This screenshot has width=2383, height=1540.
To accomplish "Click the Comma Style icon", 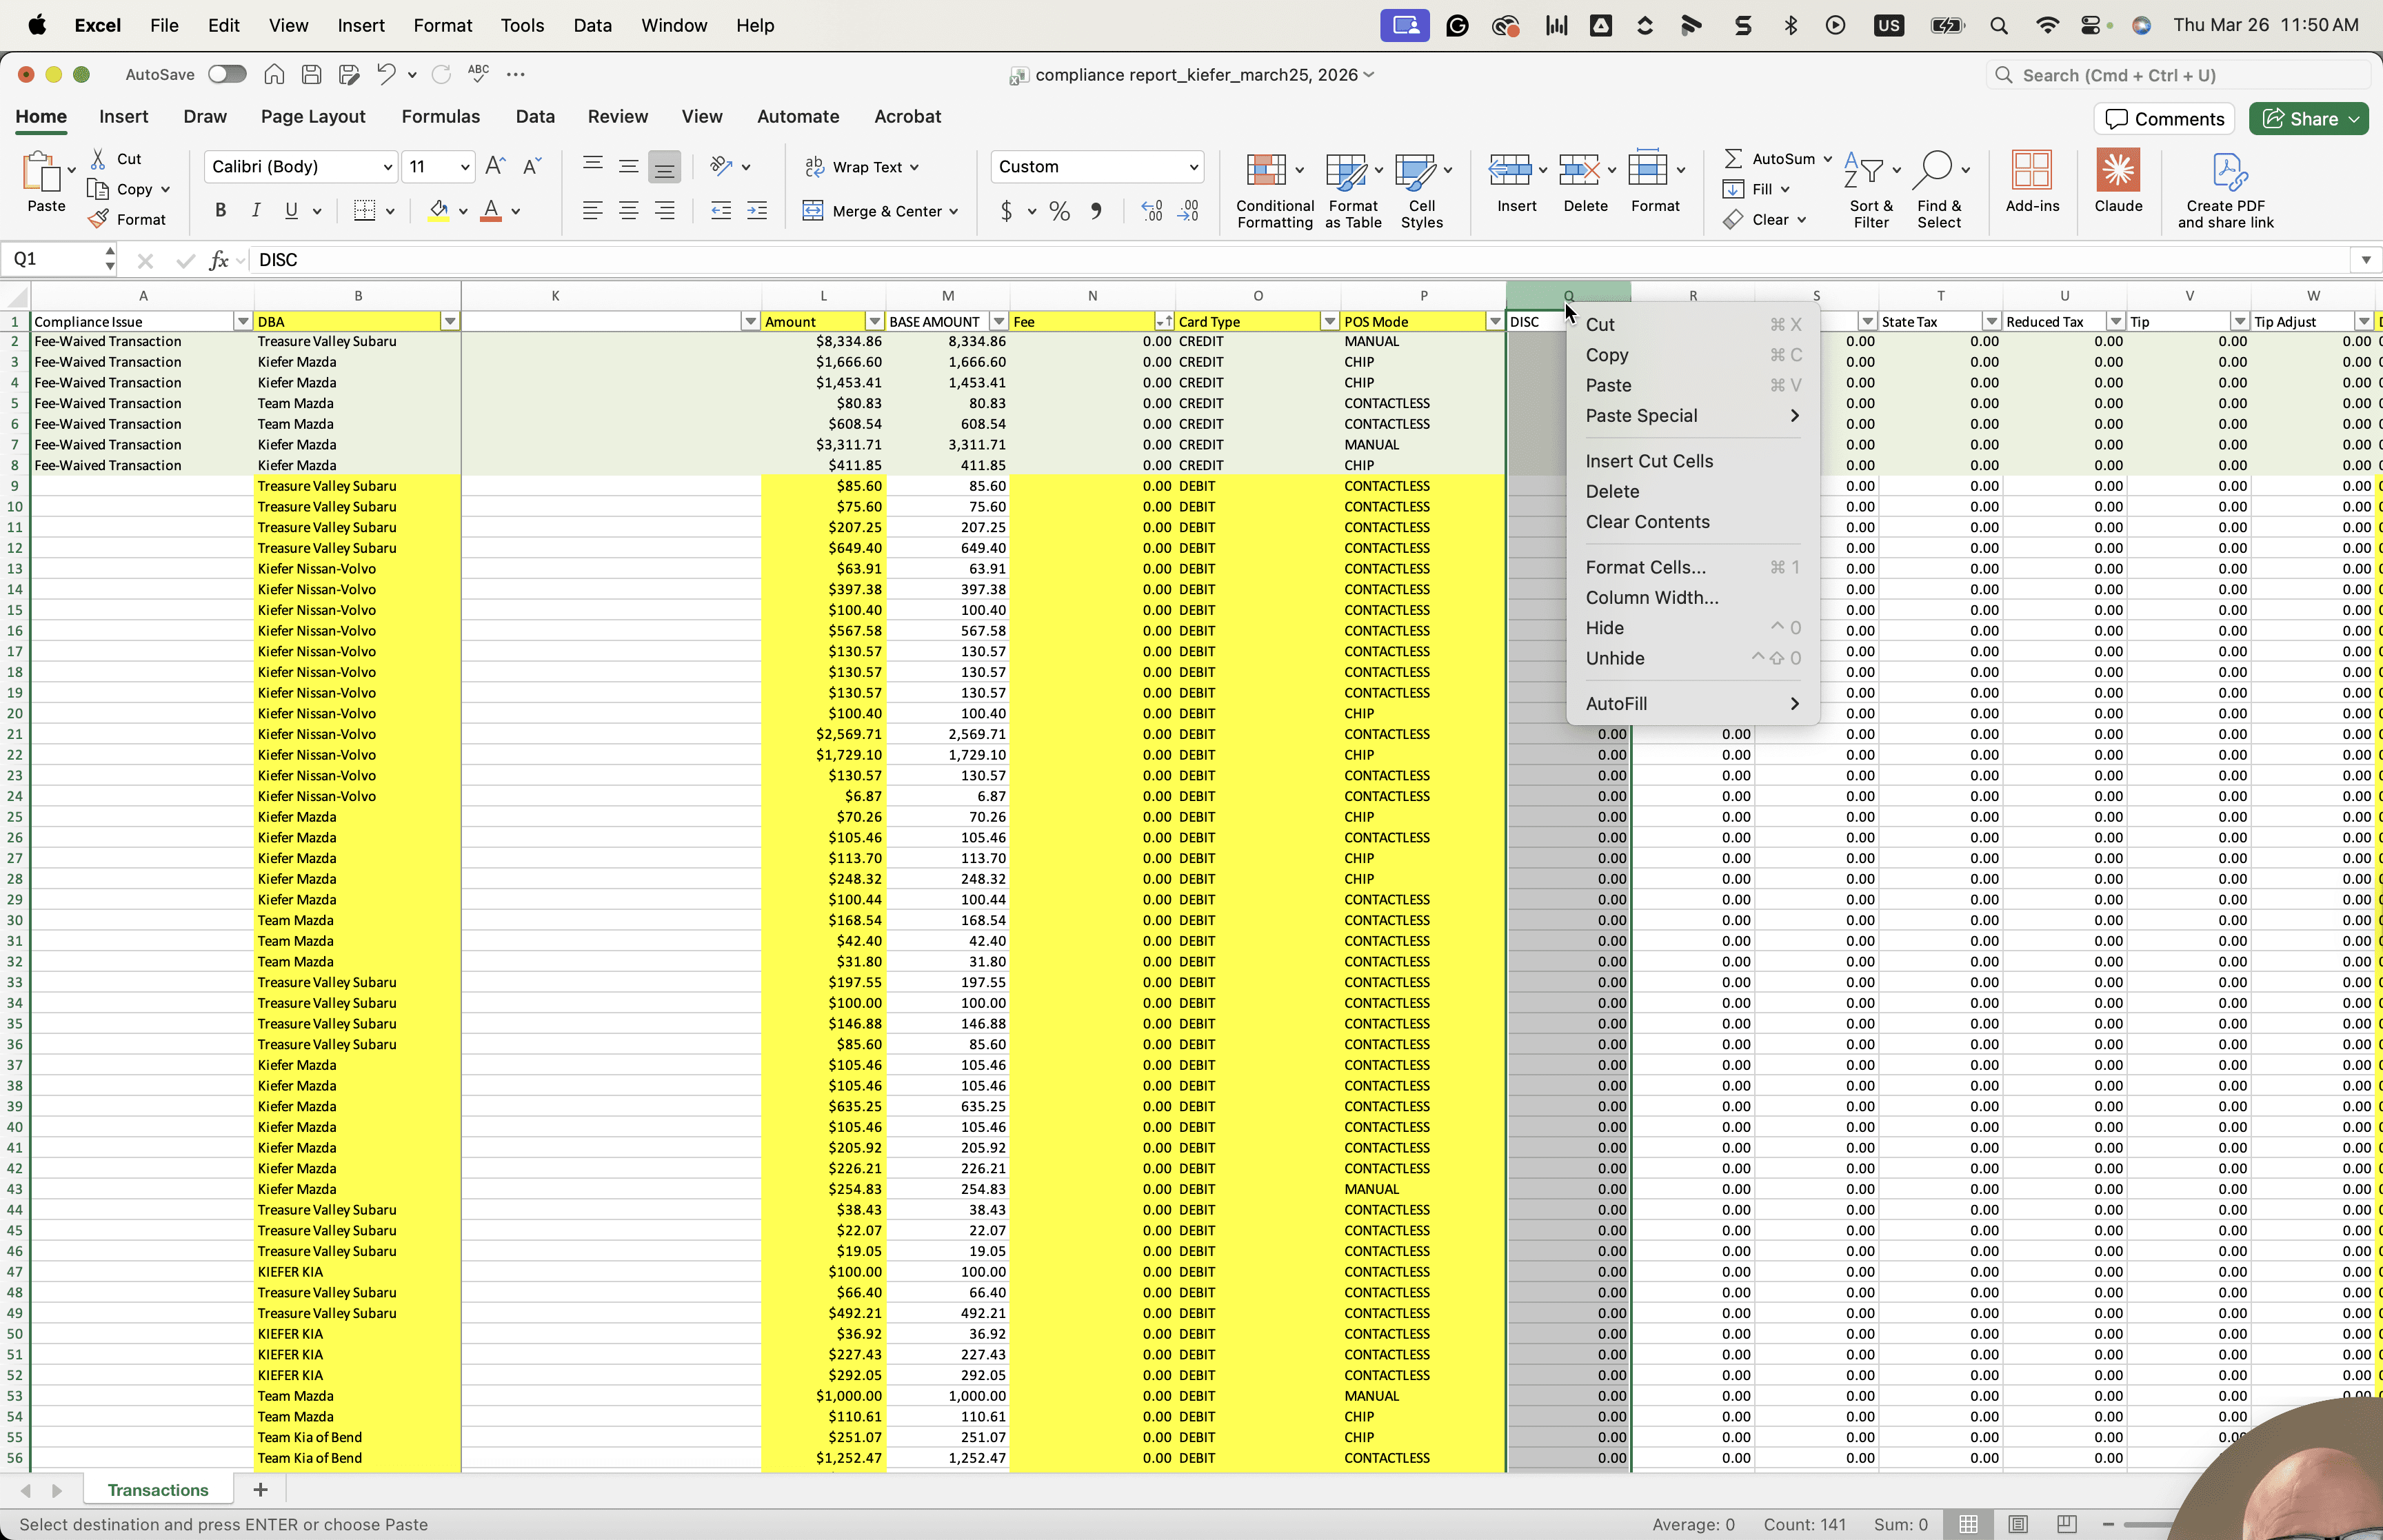I will [1096, 211].
